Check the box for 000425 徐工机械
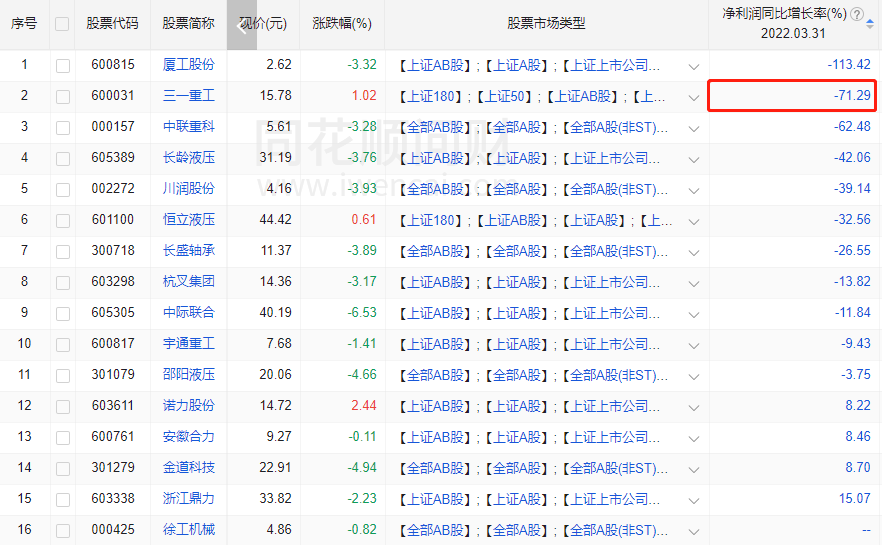The image size is (882, 545). [63, 530]
